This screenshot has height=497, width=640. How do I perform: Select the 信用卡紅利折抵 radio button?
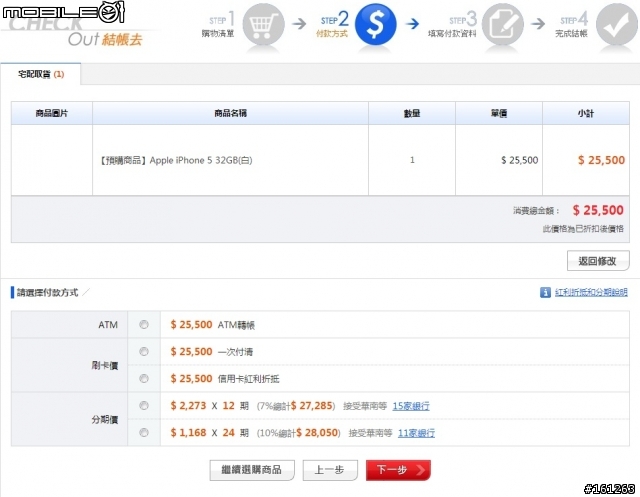point(144,379)
